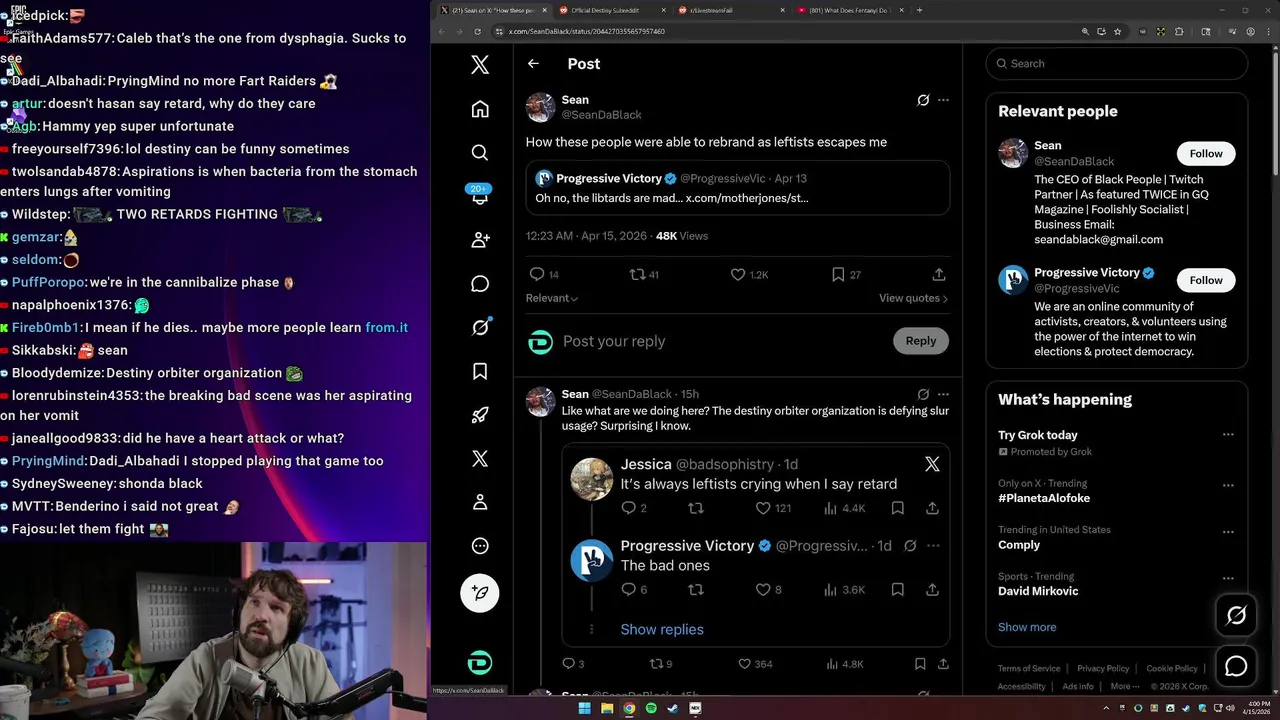Open the More circle icon in sidebar
This screenshot has height=720, width=1280.
click(x=480, y=546)
